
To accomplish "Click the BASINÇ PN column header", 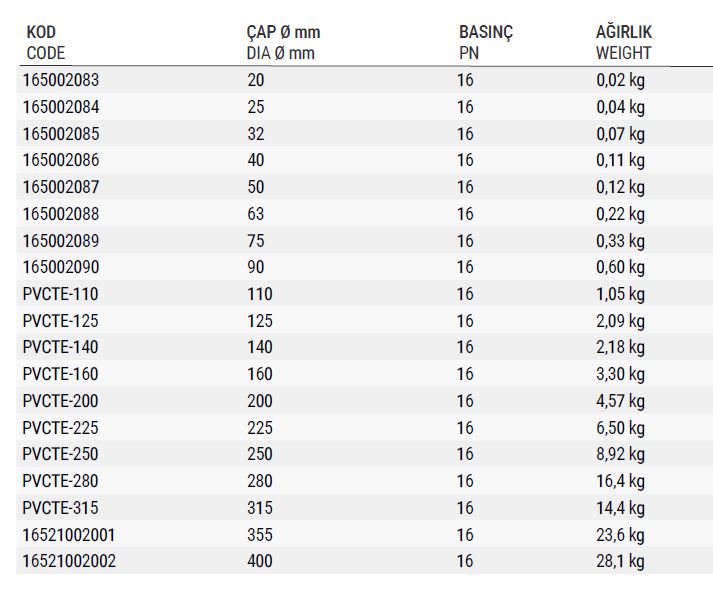I will point(486,42).
